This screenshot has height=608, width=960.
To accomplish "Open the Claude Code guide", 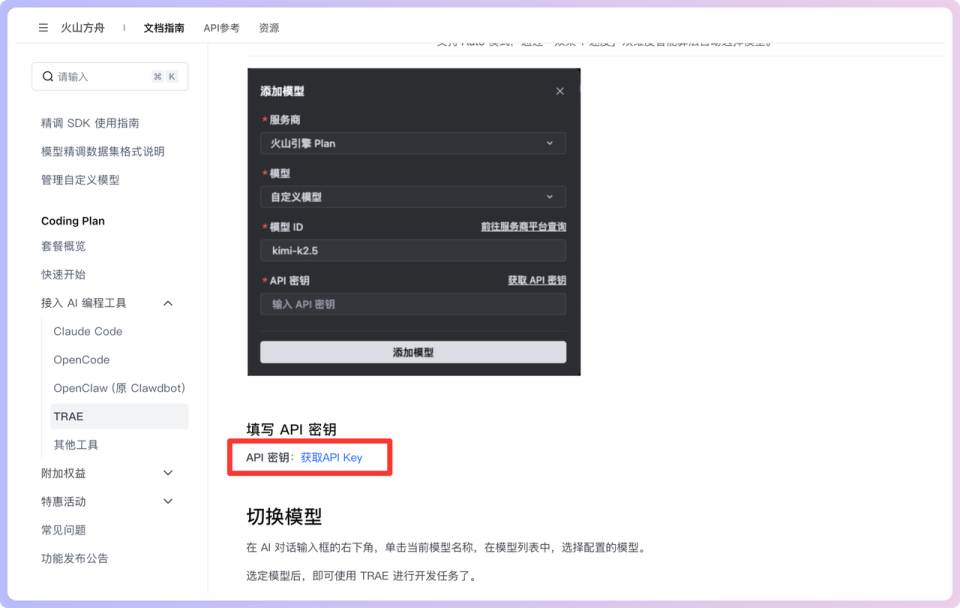I will click(x=87, y=331).
